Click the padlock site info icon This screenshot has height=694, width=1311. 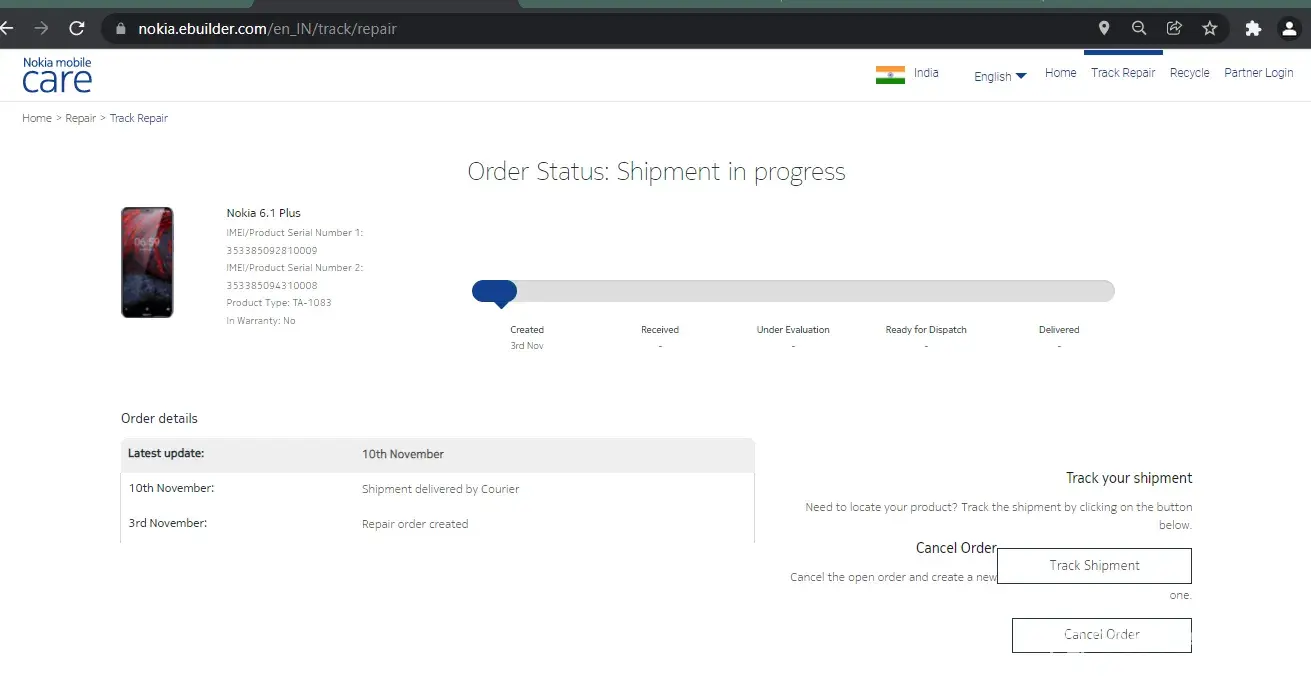120,29
